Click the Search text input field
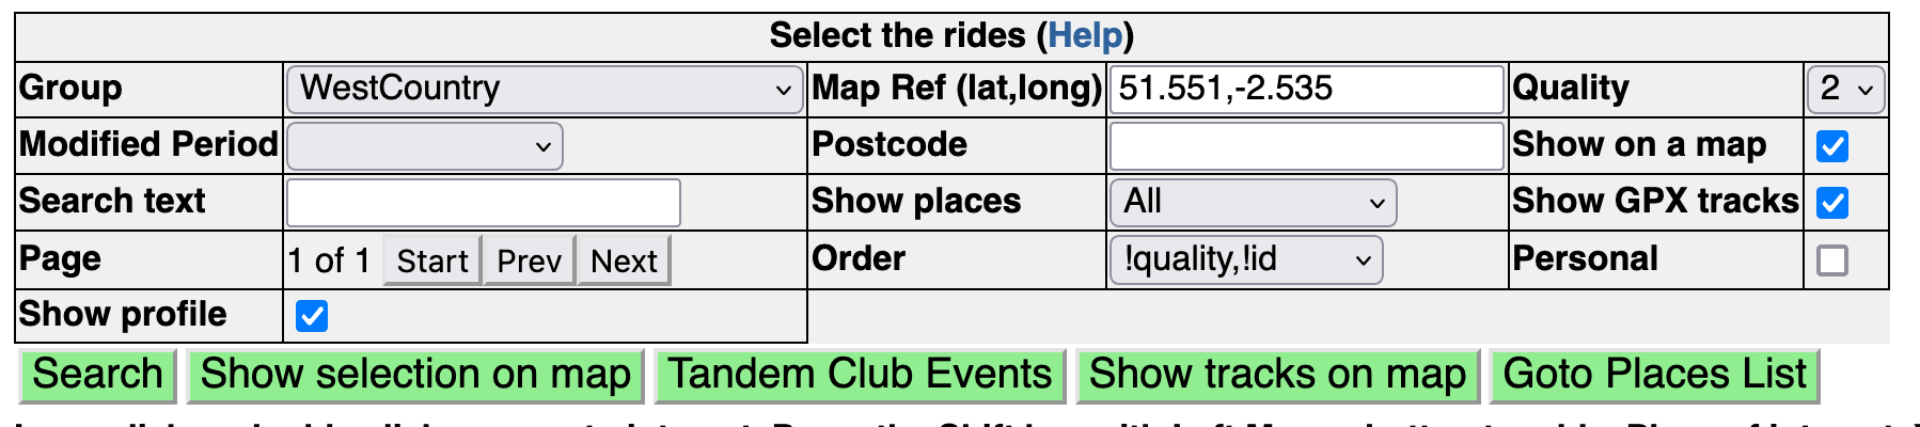This screenshot has height=427, width=1920. 483,203
